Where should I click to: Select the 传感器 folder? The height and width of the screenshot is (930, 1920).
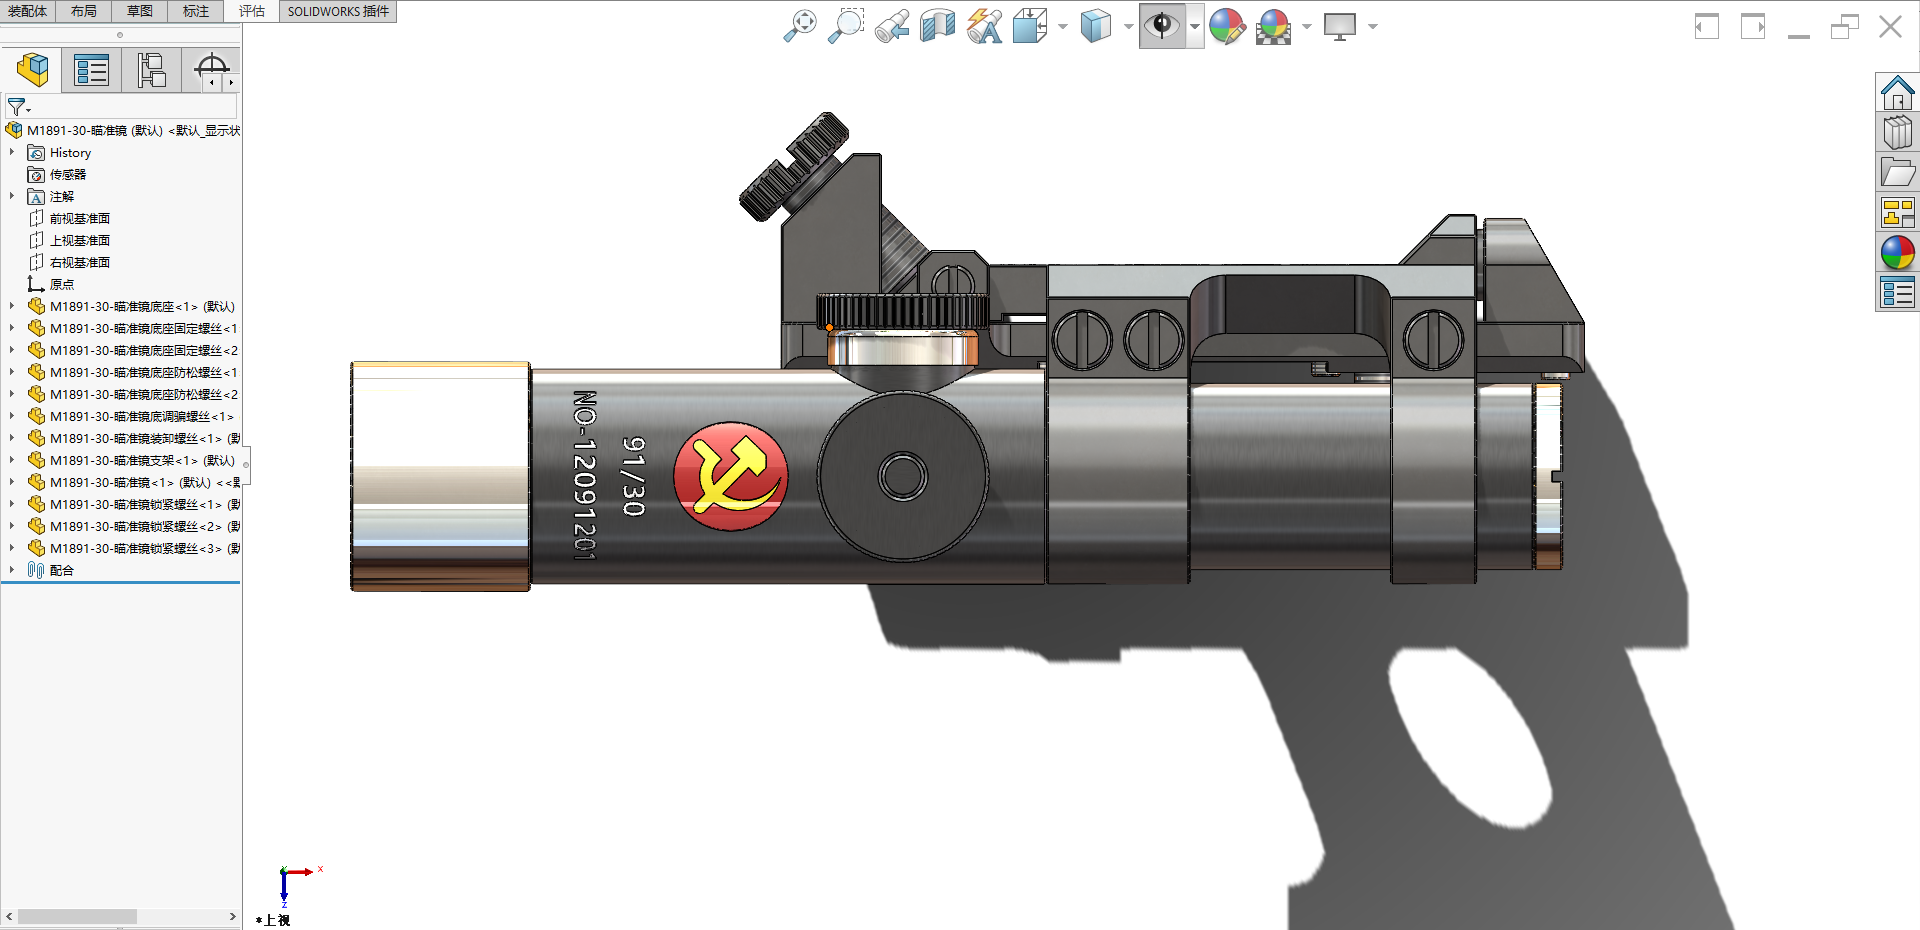57,175
